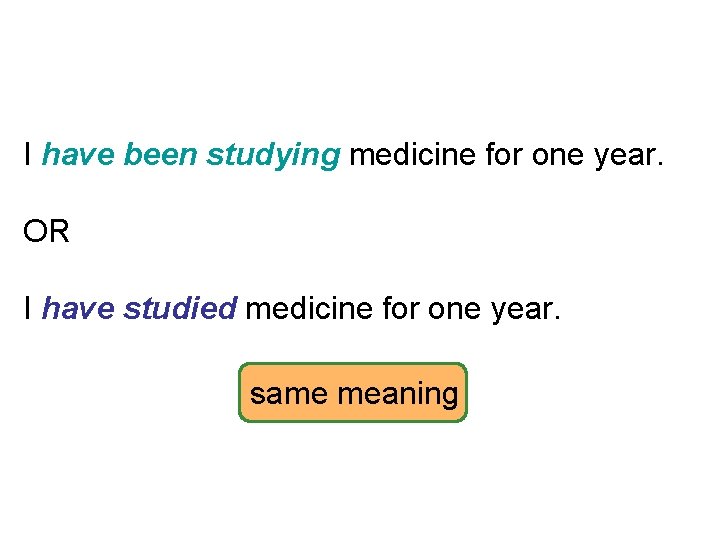Click the word "same" in orange box
Screen dimensions: 720x540
[x=289, y=394]
